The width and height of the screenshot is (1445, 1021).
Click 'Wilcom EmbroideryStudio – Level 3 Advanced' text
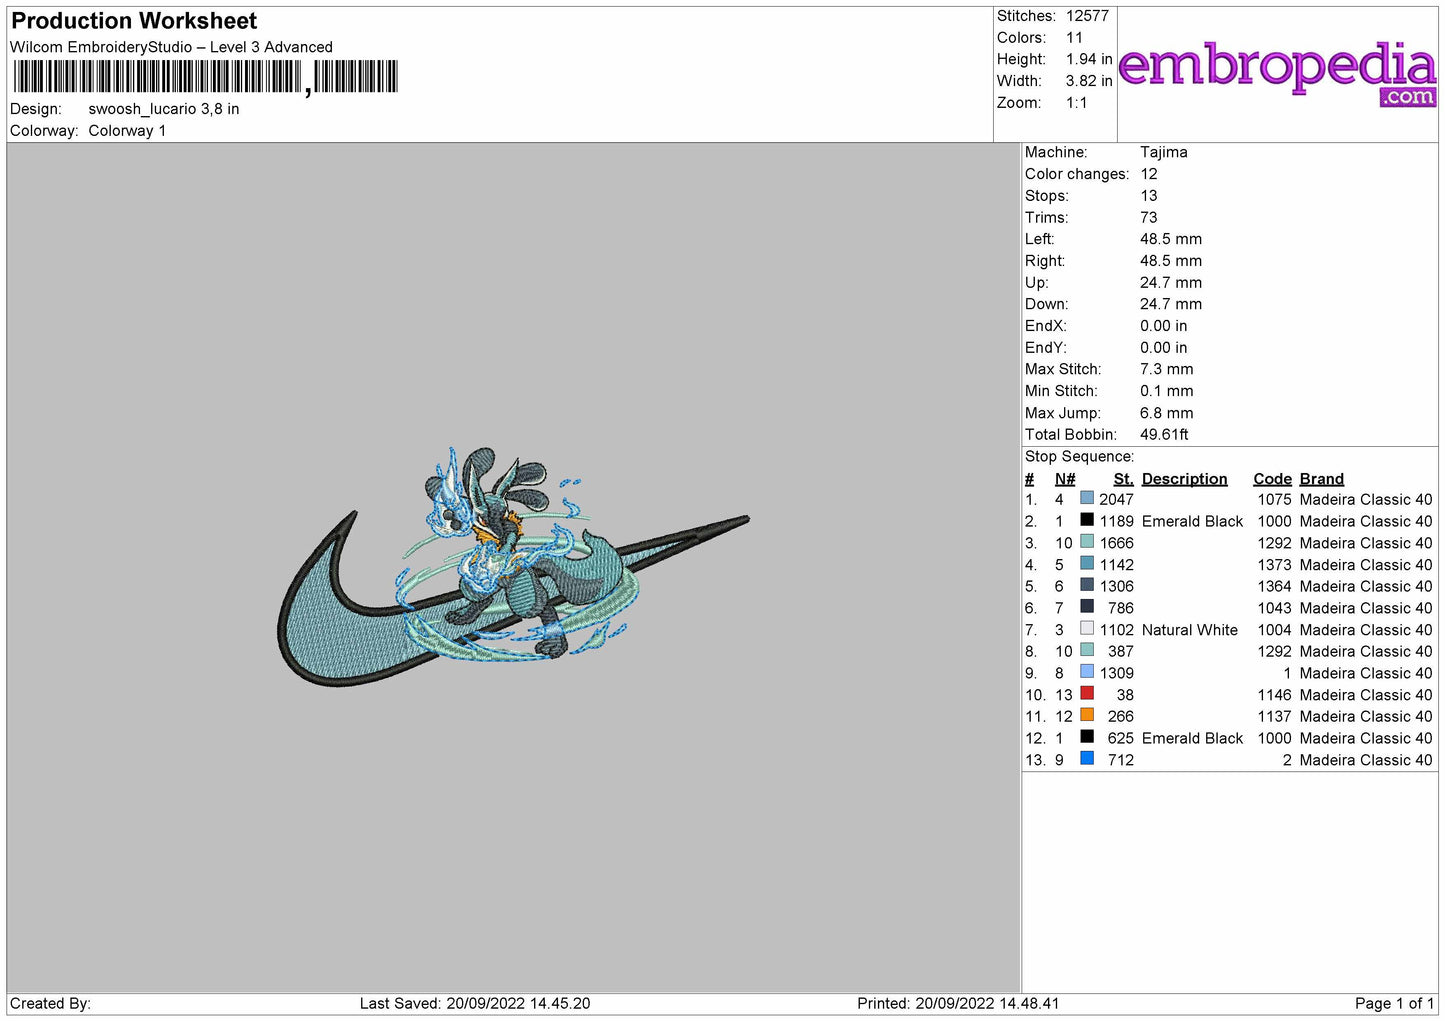(x=171, y=47)
